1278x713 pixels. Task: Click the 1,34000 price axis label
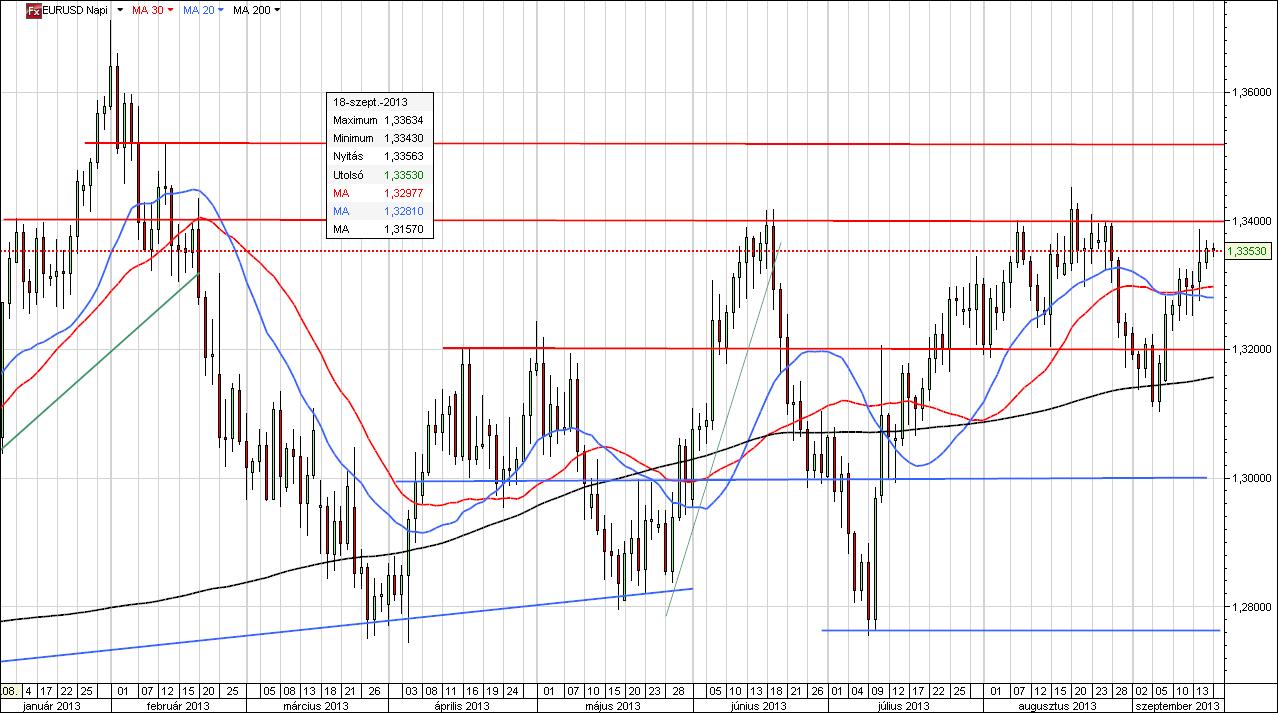coord(1251,220)
